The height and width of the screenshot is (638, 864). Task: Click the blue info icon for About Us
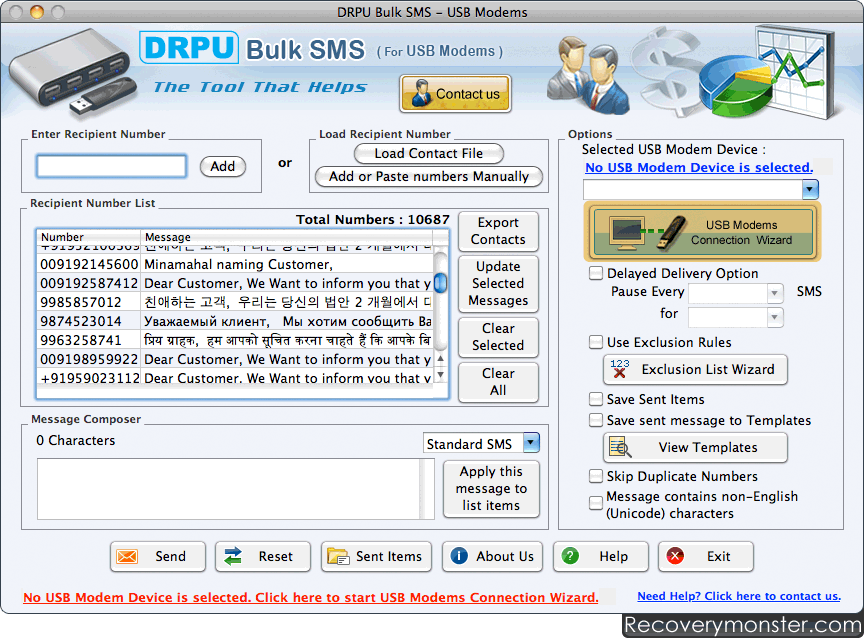[459, 556]
